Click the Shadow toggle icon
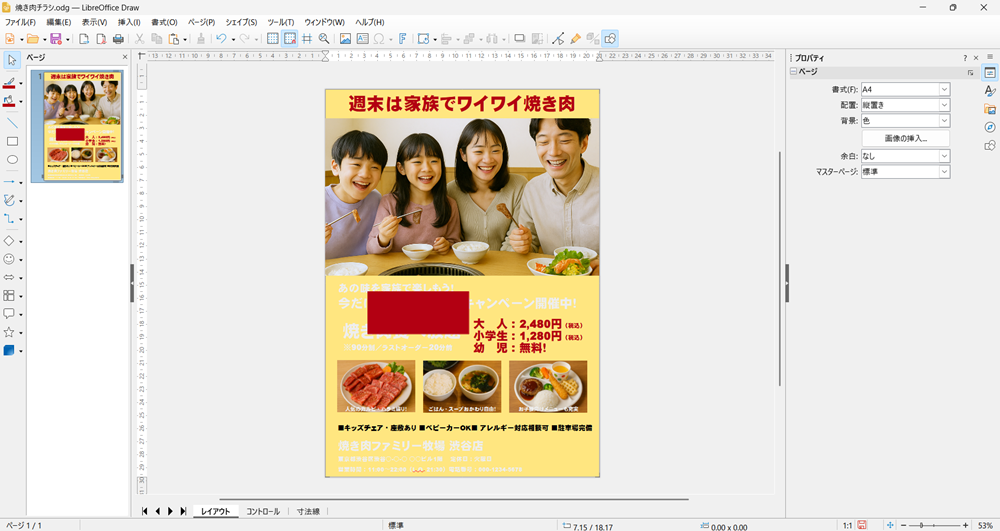The height and width of the screenshot is (531, 1000). coord(519,39)
